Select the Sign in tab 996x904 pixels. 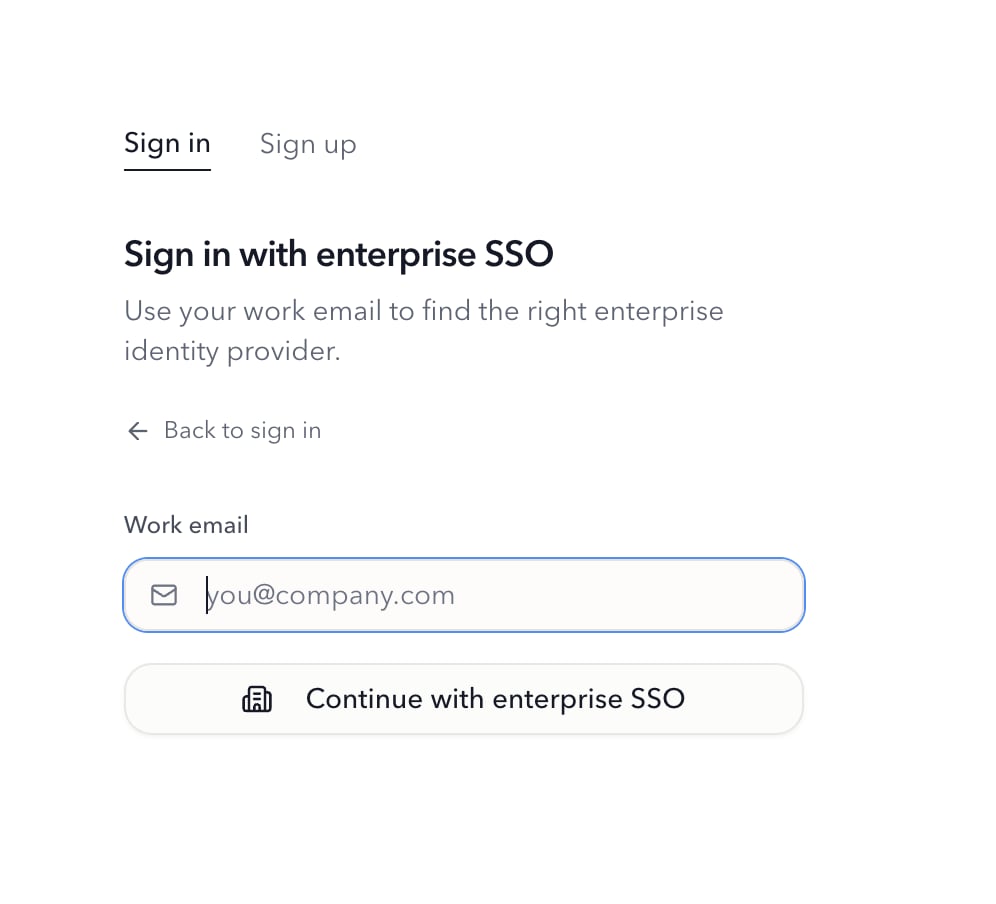tap(167, 144)
